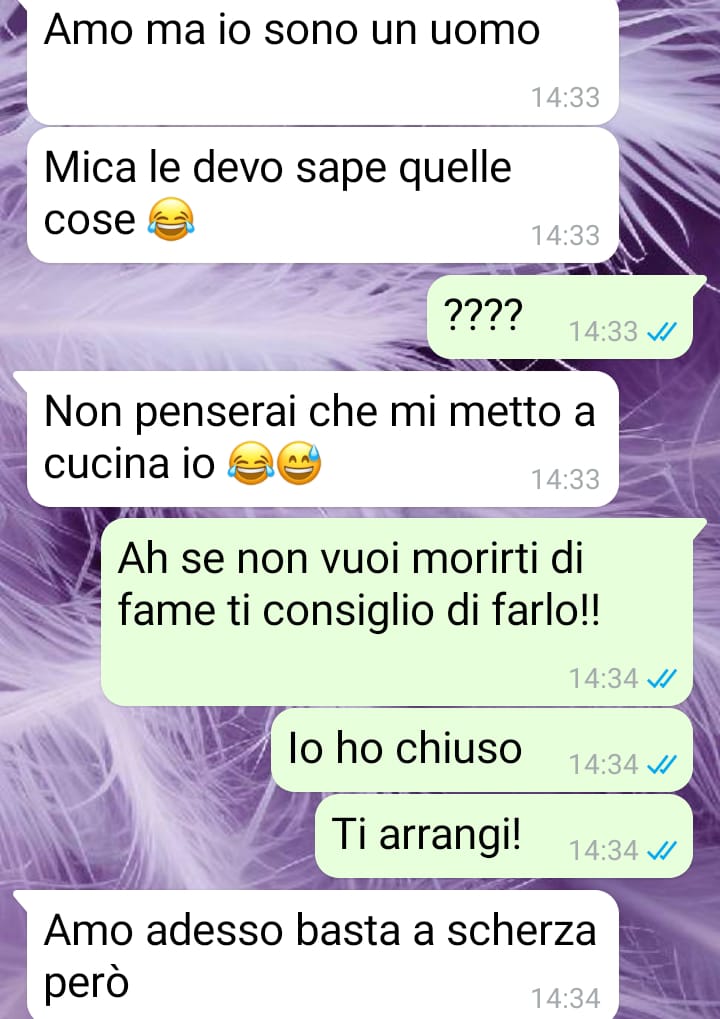
Task: Tap the first laughing emoji after "cucina io"
Action: point(250,463)
